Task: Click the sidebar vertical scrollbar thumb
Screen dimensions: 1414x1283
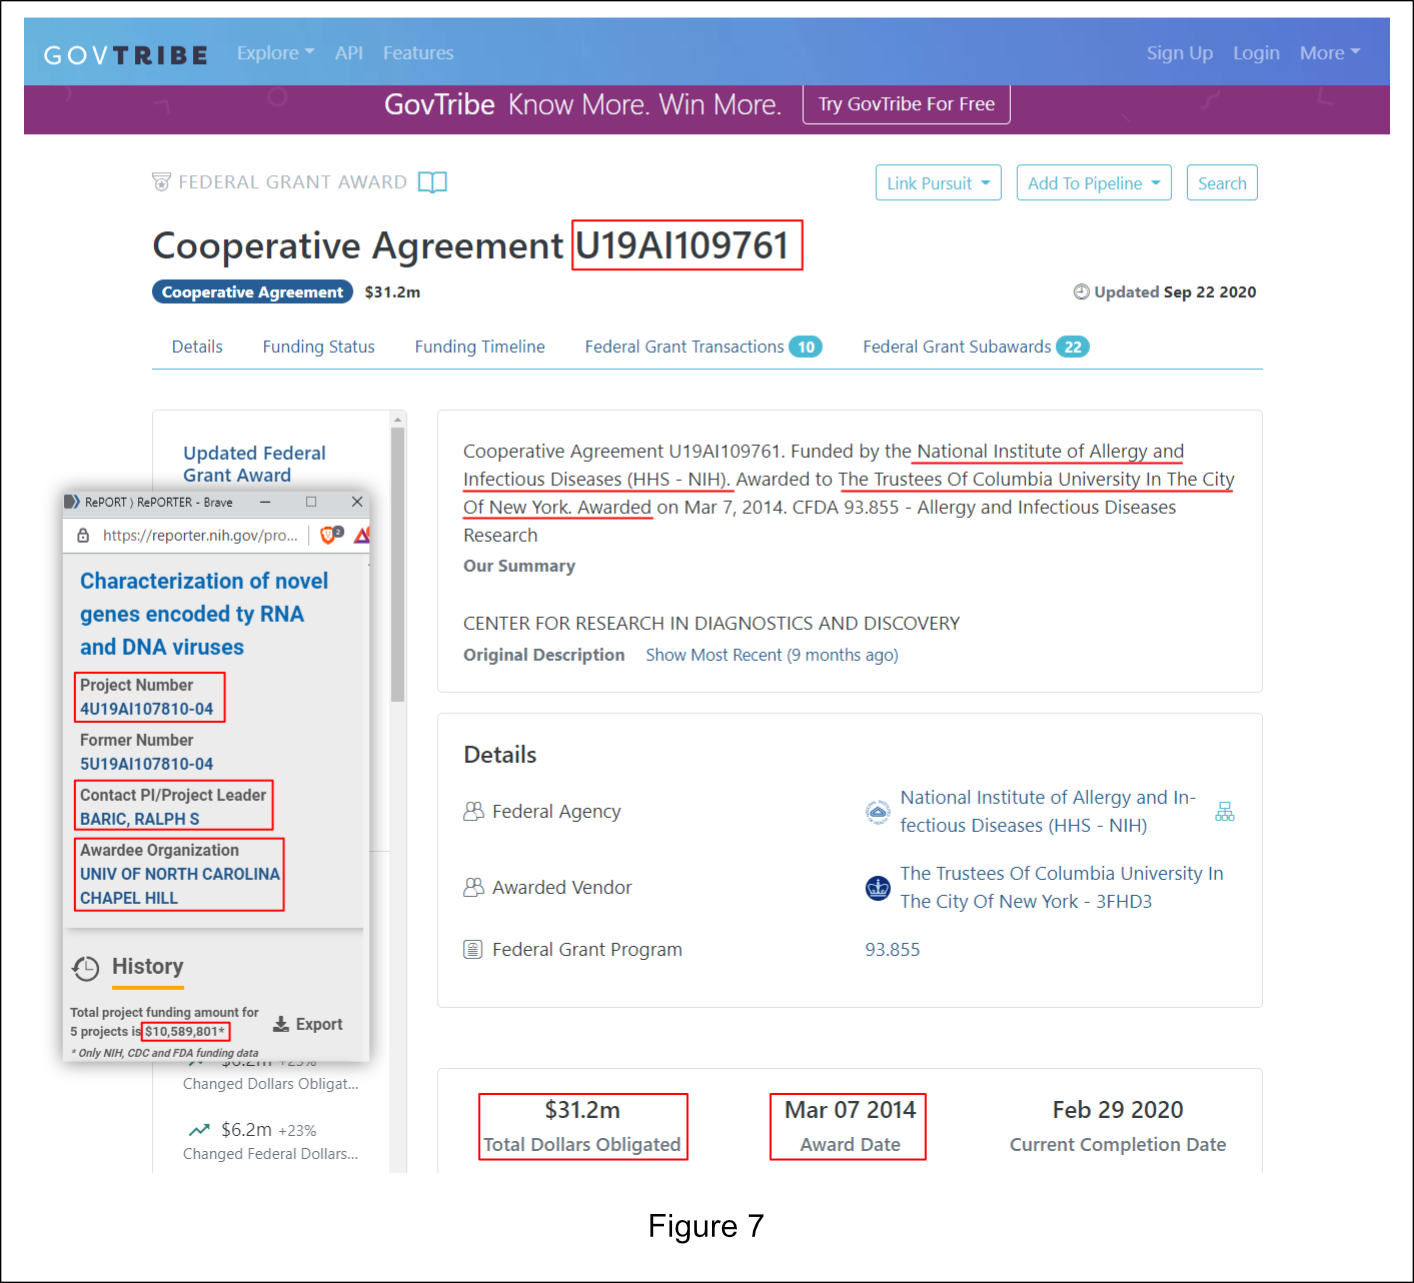Action: 397,565
